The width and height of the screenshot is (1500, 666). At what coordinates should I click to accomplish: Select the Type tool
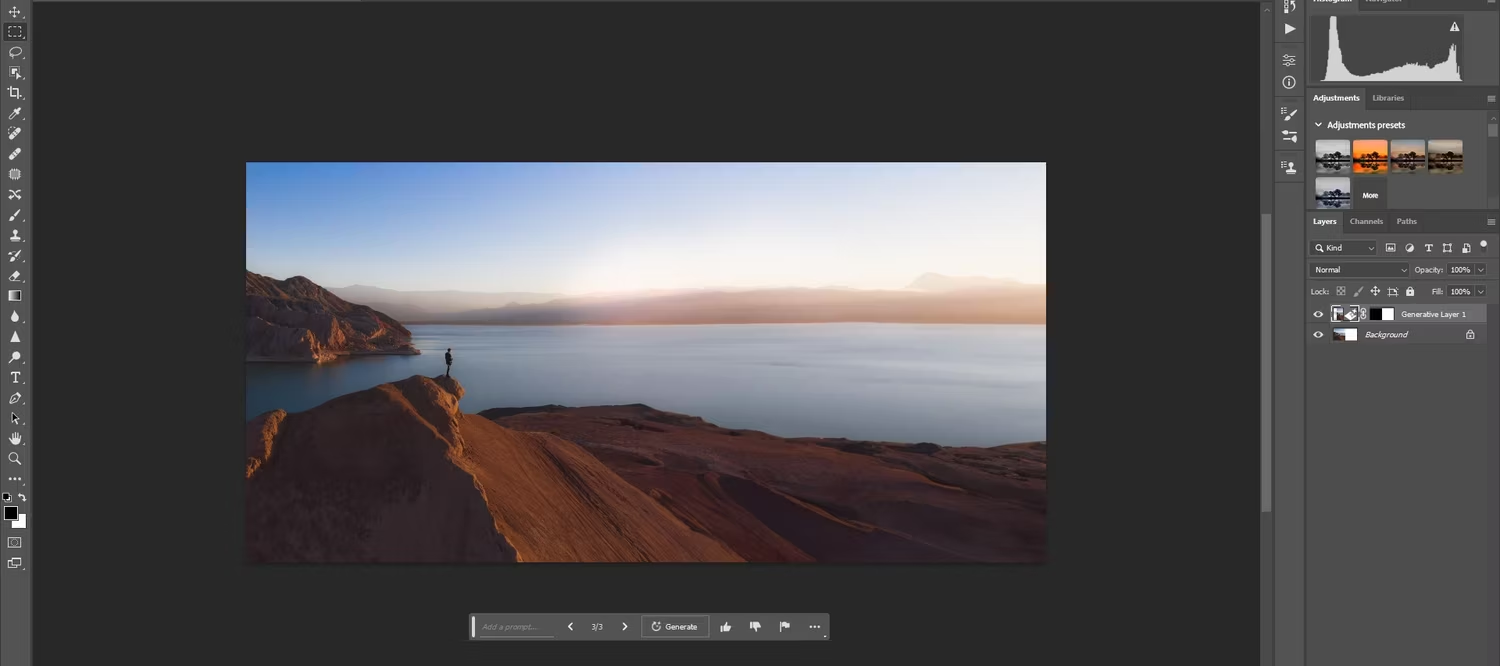[x=15, y=377]
